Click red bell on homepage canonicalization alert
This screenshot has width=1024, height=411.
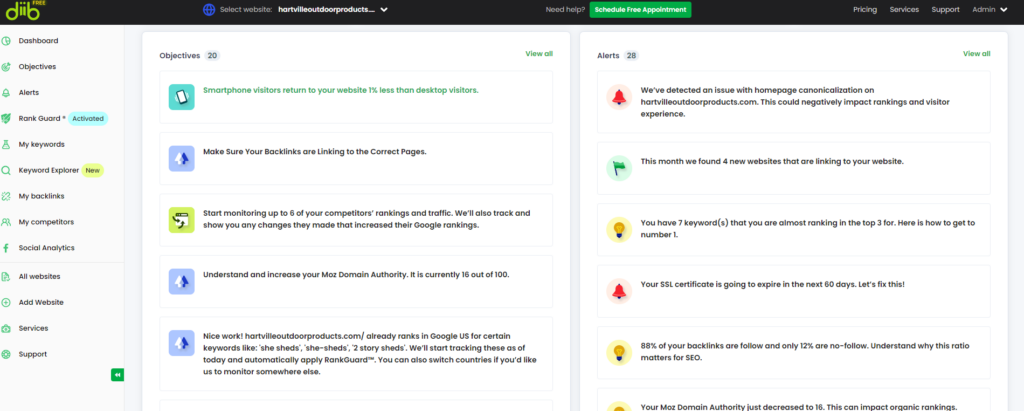click(x=619, y=97)
